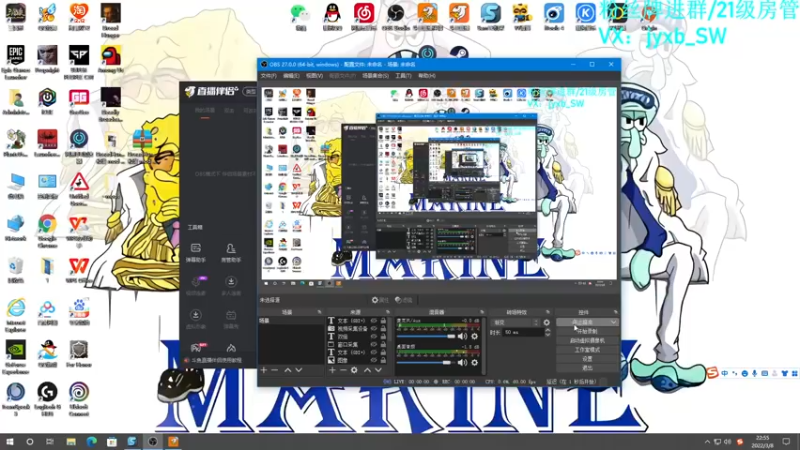This screenshot has width=800, height=450.
Task: Open OBS 设置 settings button
Action: point(587,359)
